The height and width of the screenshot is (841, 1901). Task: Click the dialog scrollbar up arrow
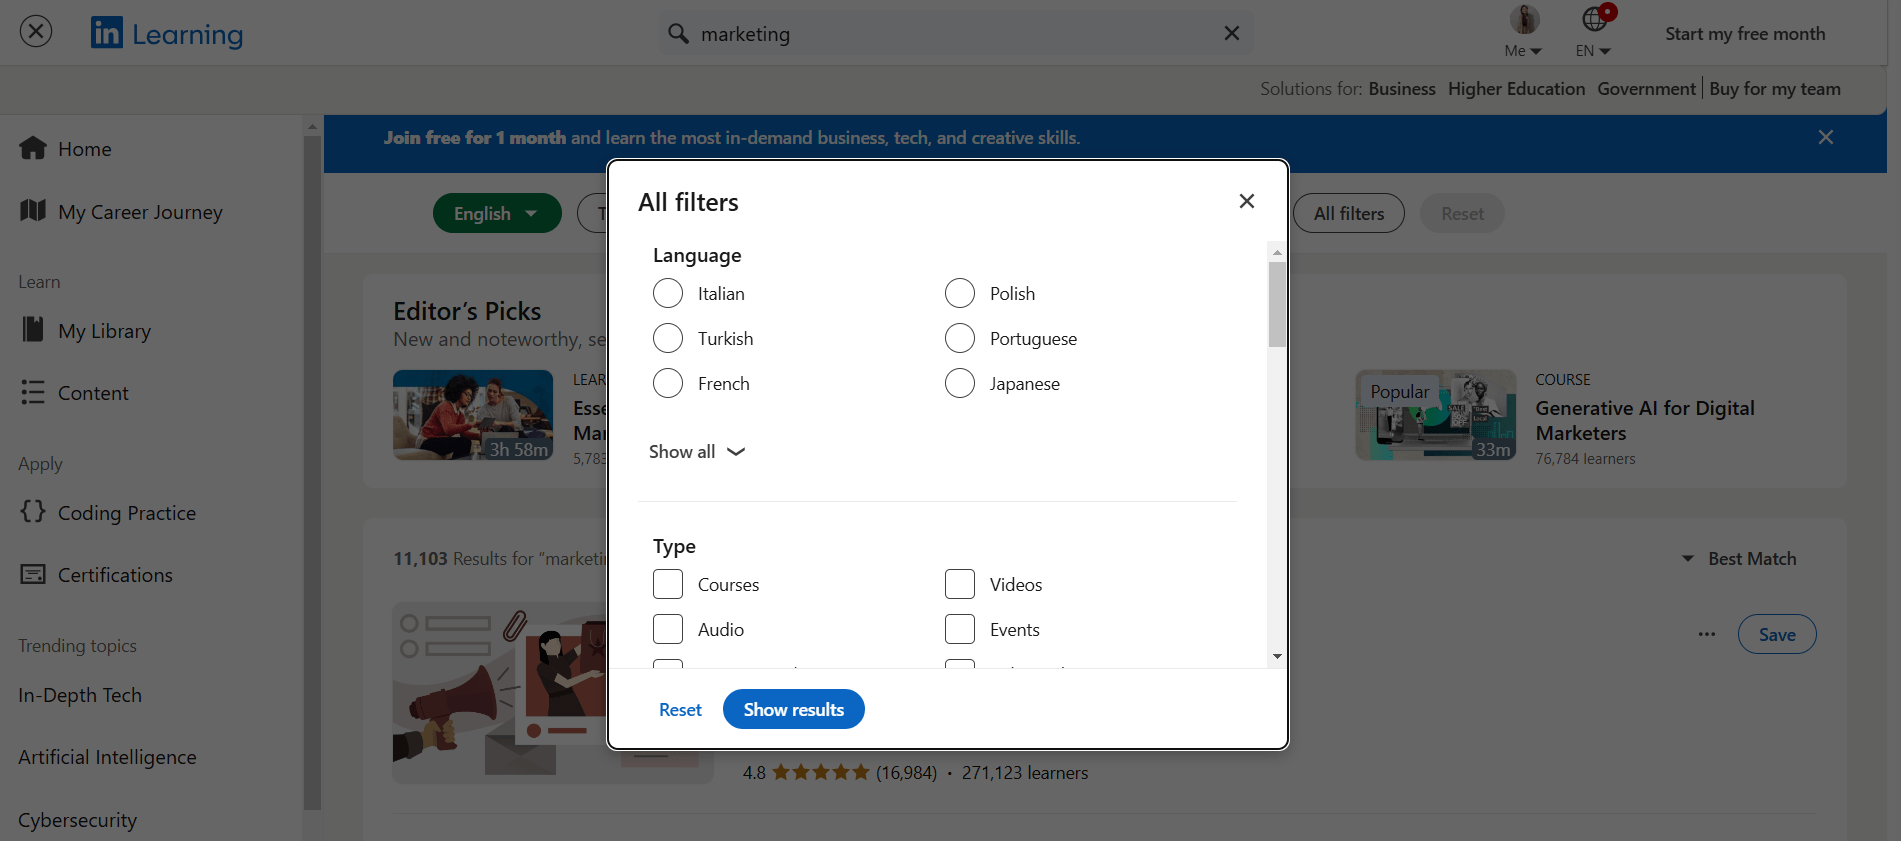tap(1277, 252)
